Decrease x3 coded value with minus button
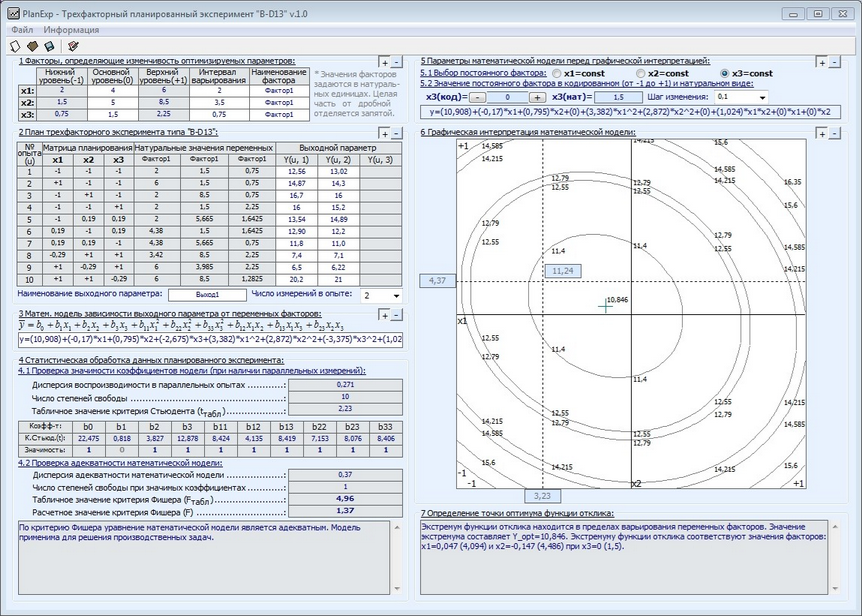This screenshot has height=616, width=862. pos(478,97)
